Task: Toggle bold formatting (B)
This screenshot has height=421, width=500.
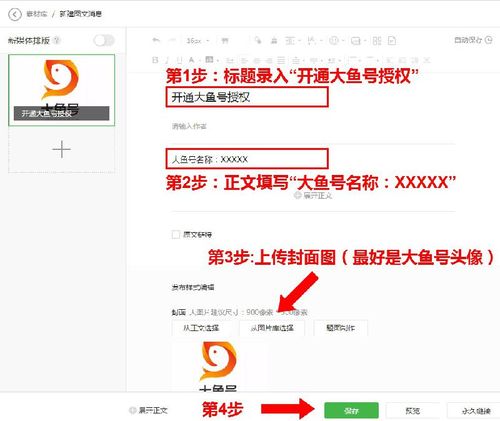Action: coord(155,60)
